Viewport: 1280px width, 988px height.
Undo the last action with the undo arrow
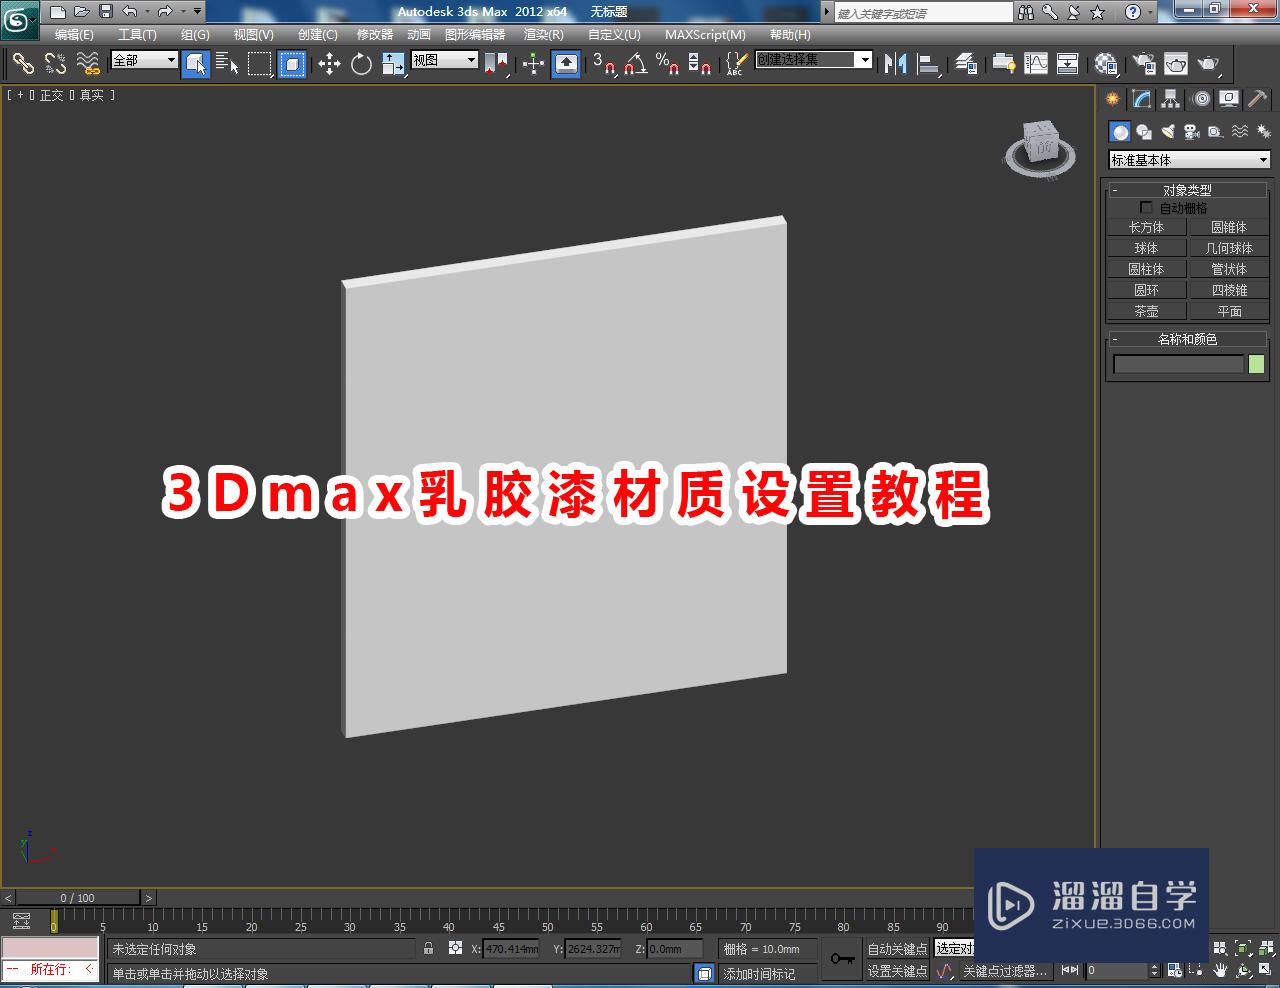pyautogui.click(x=129, y=12)
